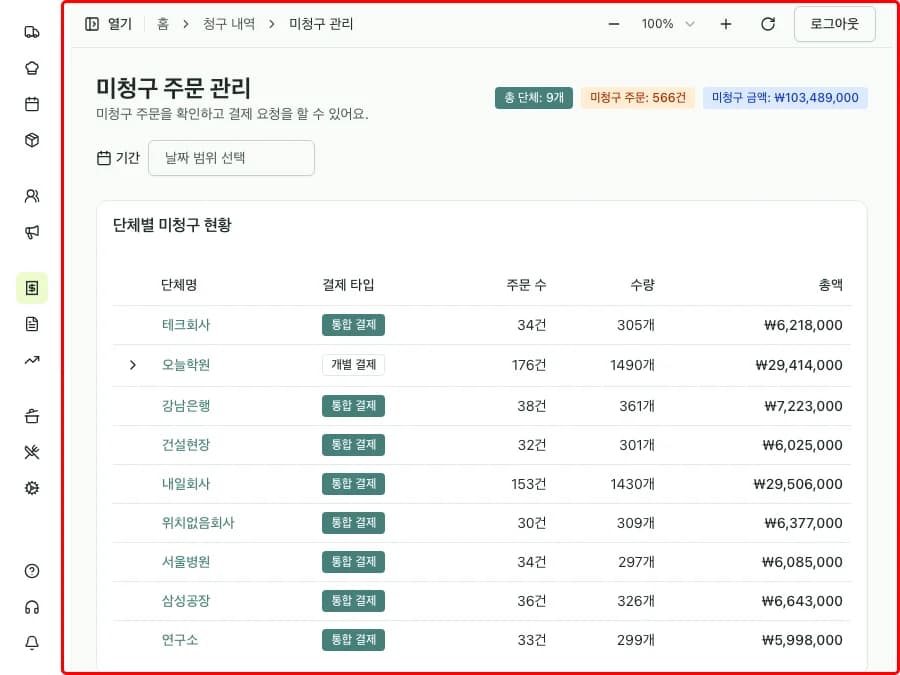Screen dimensions: 900x675
Task: Open the settings gear in the sidebar
Action: point(31,487)
